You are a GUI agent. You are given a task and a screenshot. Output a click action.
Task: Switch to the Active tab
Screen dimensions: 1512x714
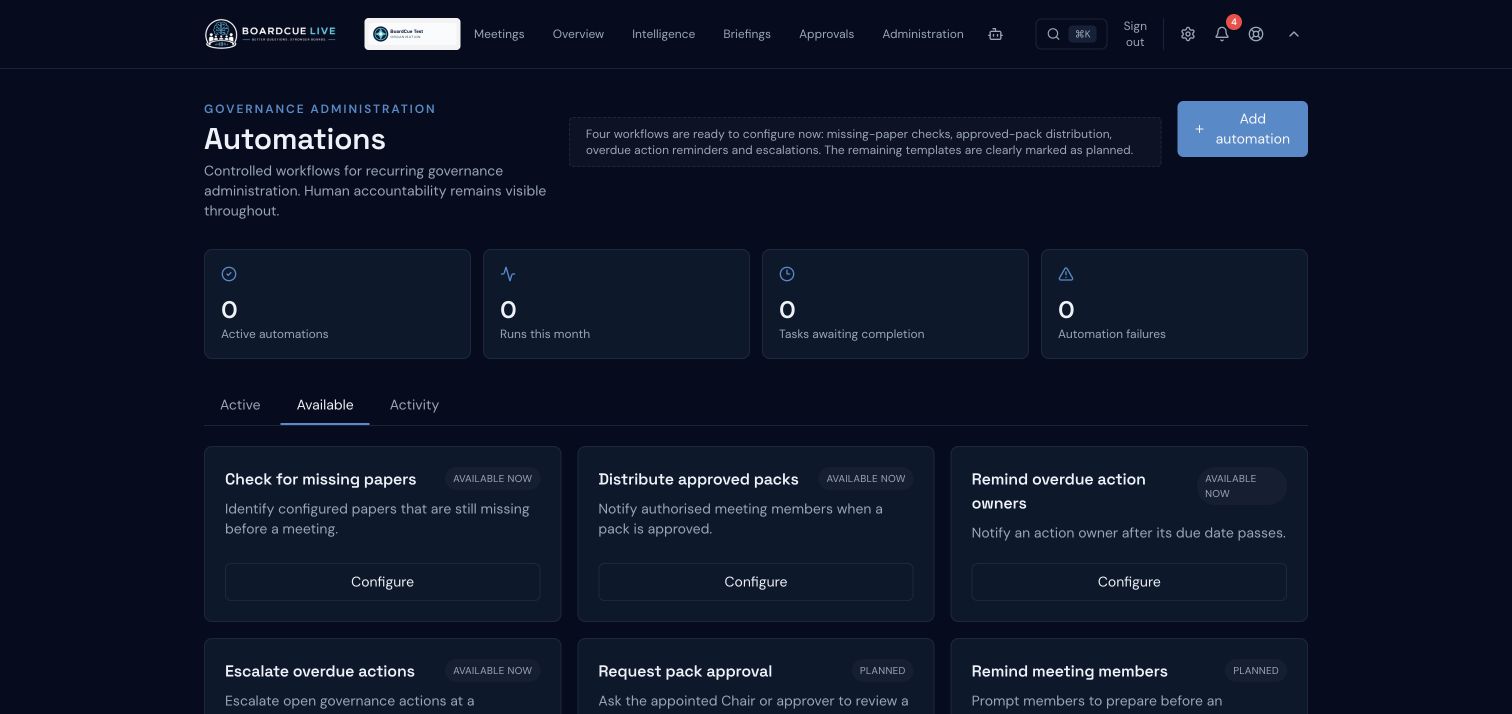[240, 405]
